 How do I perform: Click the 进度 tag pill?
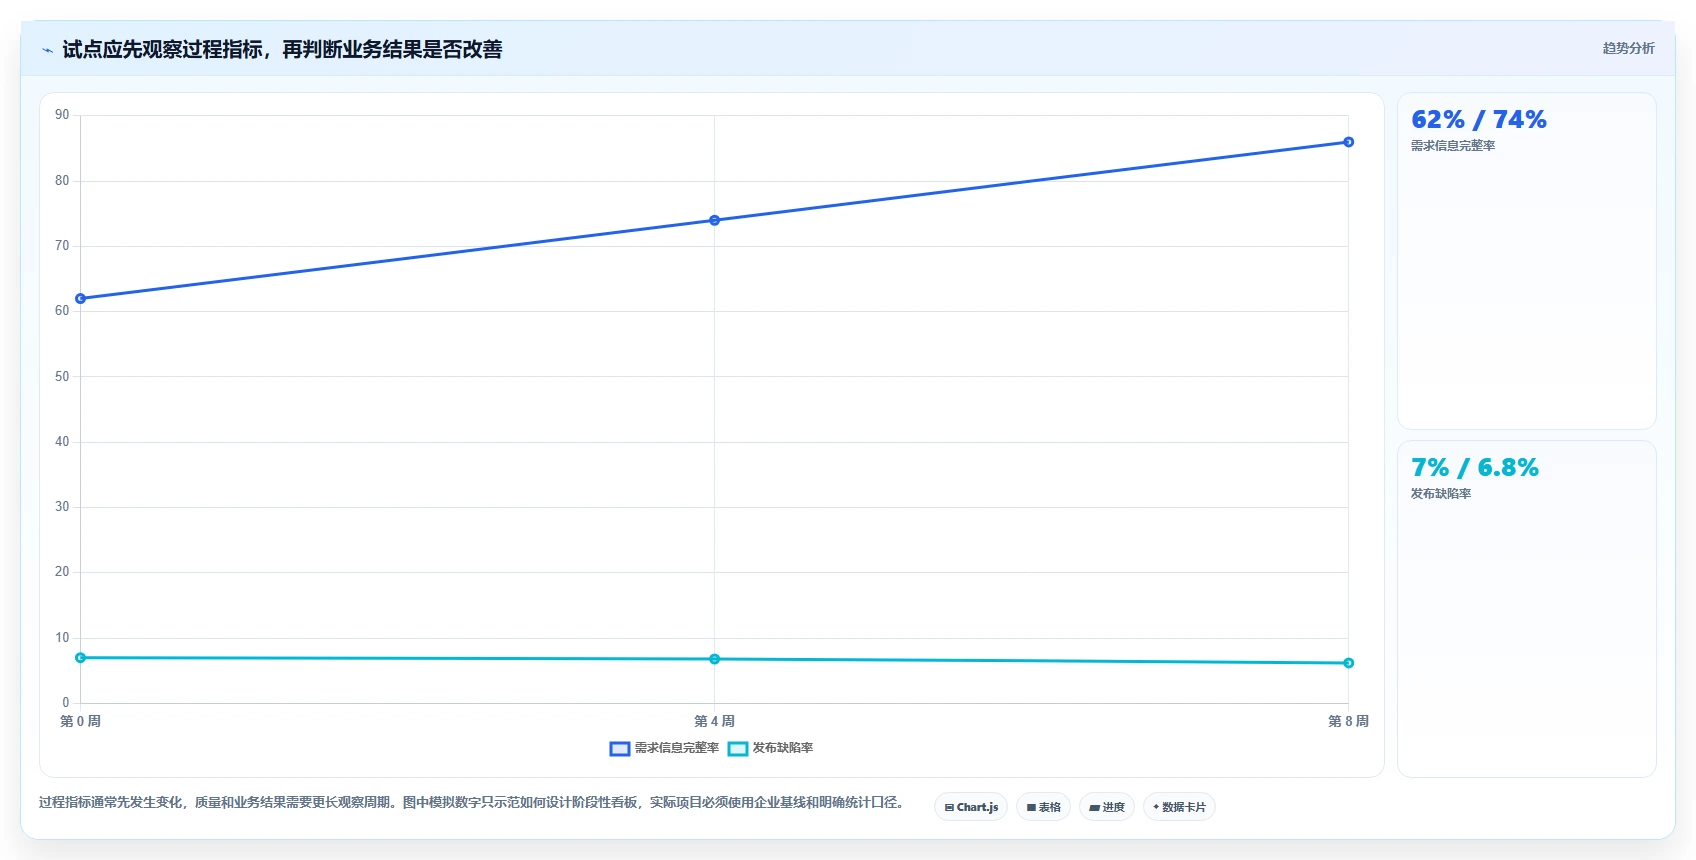(x=1107, y=807)
